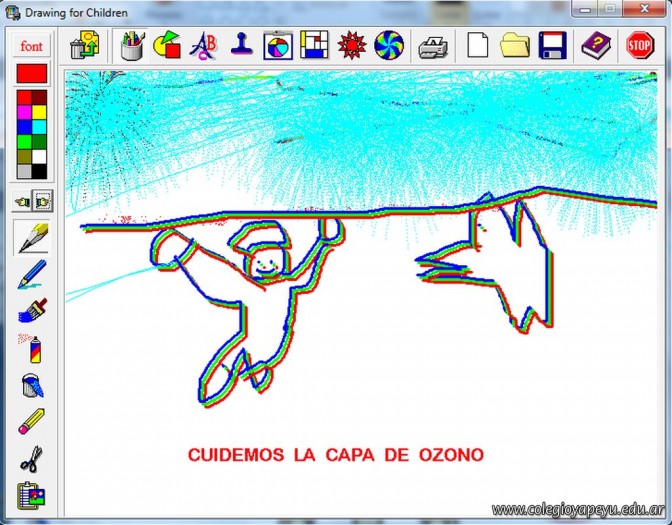
Task: Open the text ABC tool
Action: click(x=204, y=44)
